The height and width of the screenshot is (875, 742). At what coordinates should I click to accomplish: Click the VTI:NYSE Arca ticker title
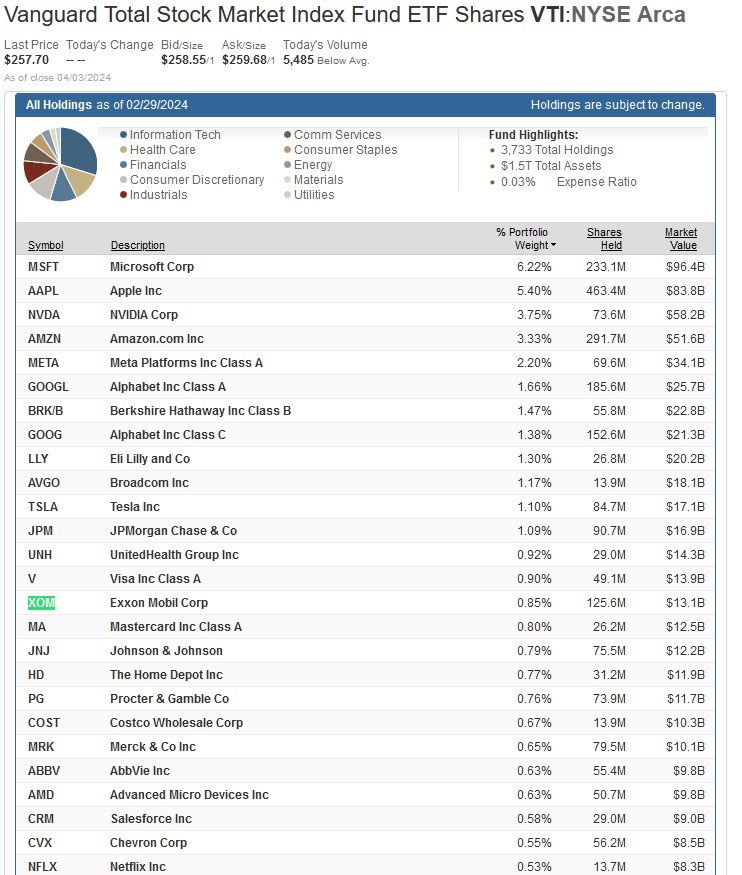[x=608, y=15]
